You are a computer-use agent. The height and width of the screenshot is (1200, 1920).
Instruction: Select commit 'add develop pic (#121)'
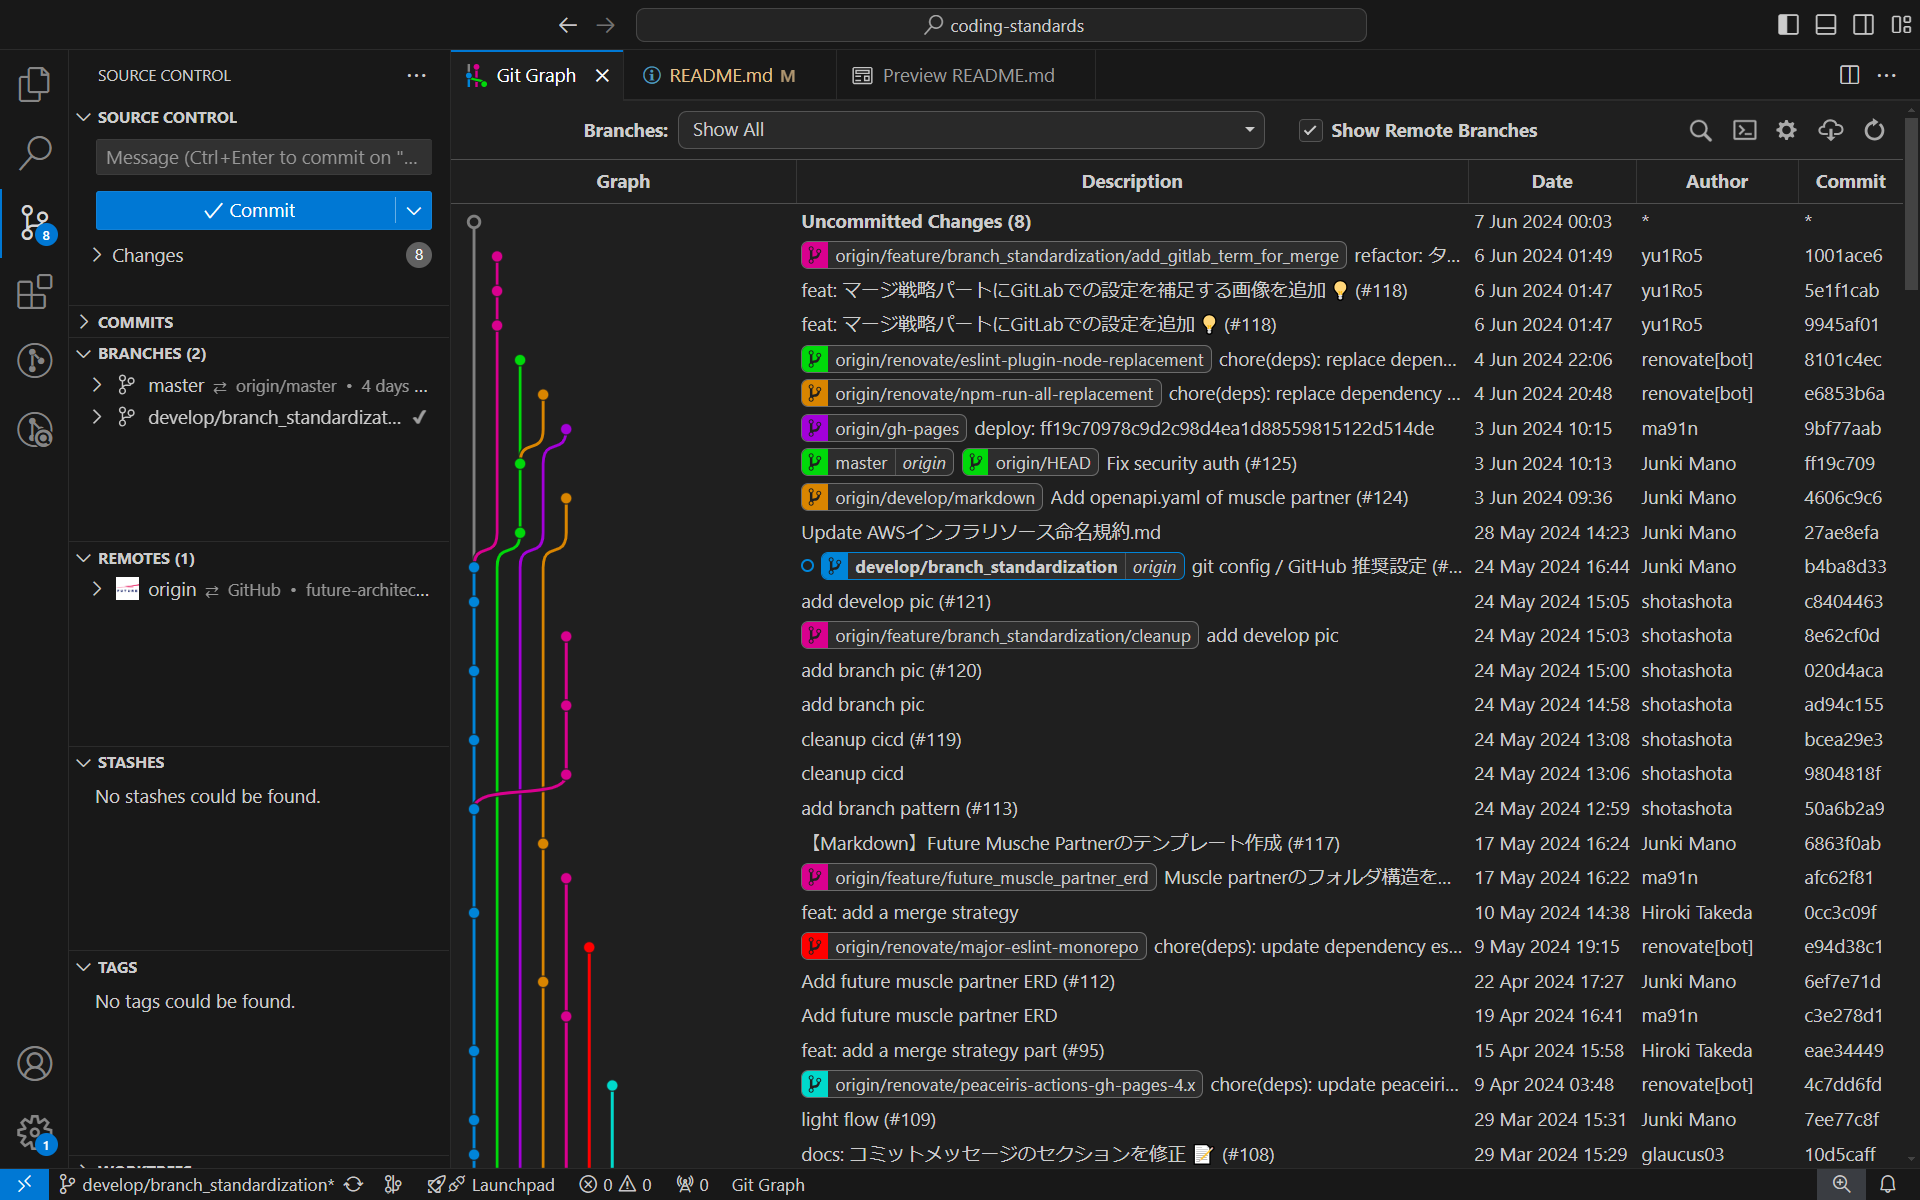pos(896,601)
